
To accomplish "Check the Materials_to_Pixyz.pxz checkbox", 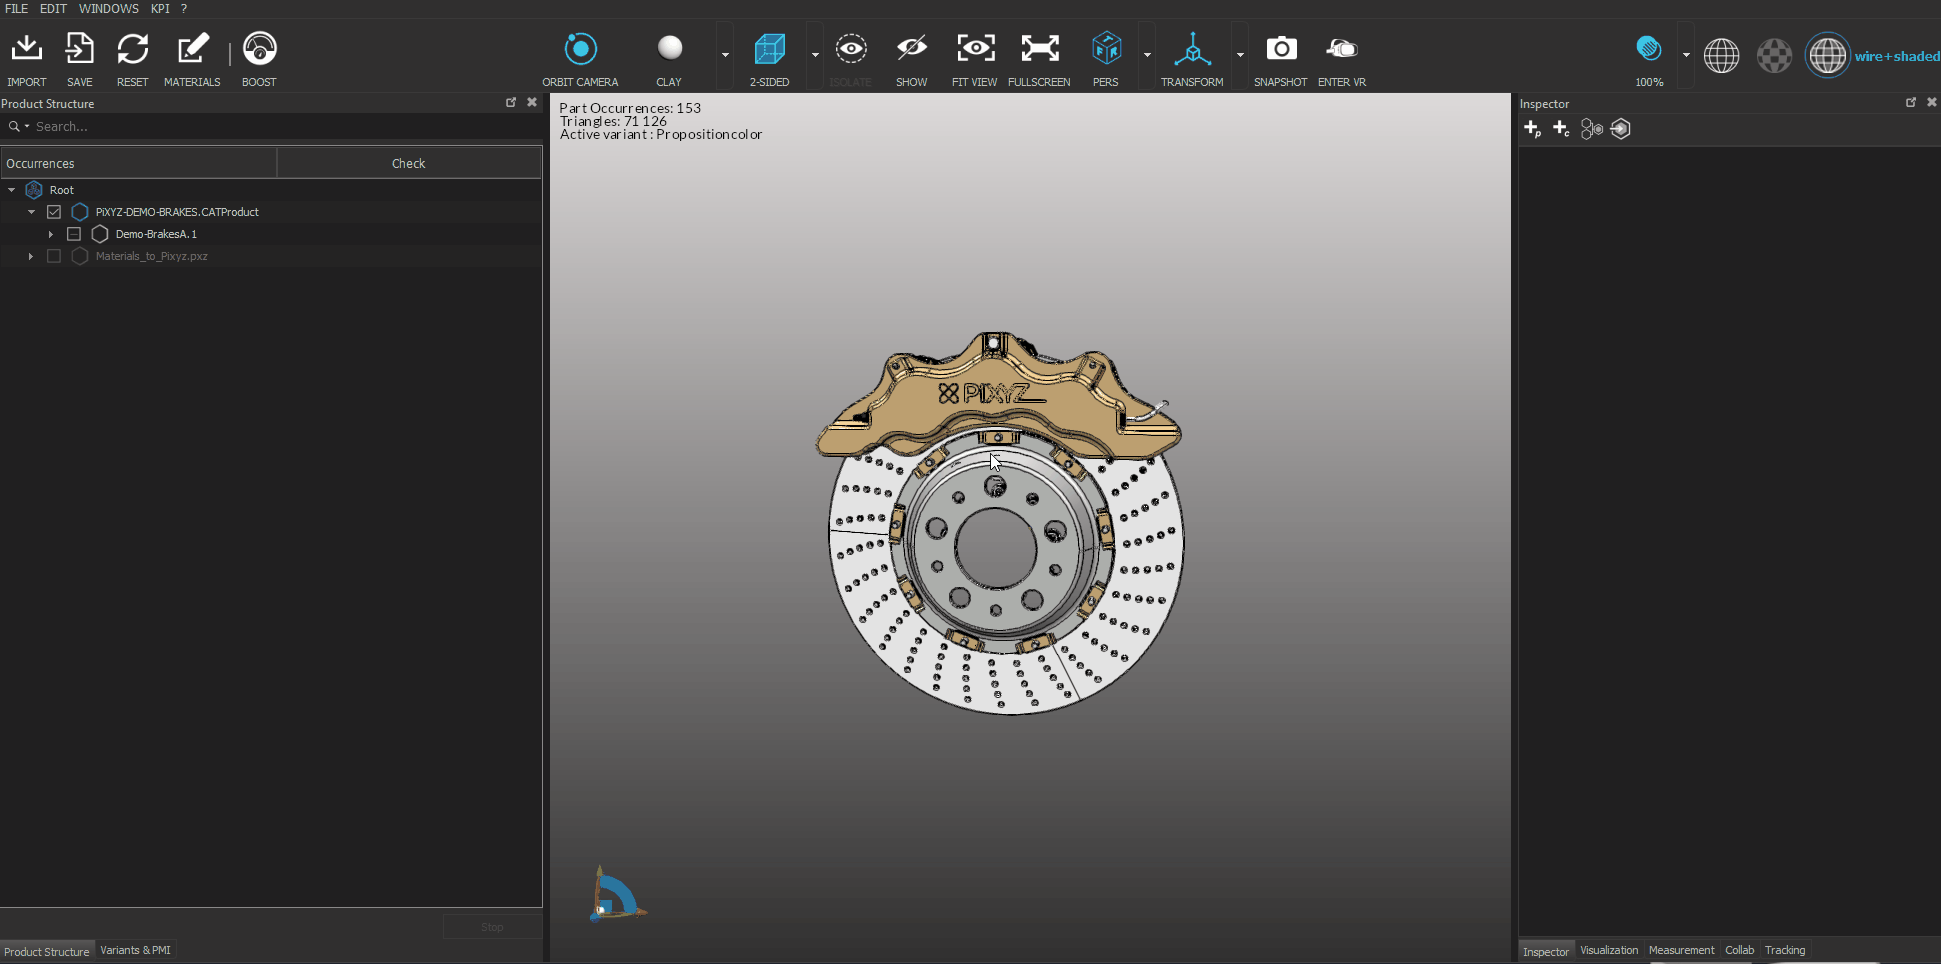I will point(54,256).
